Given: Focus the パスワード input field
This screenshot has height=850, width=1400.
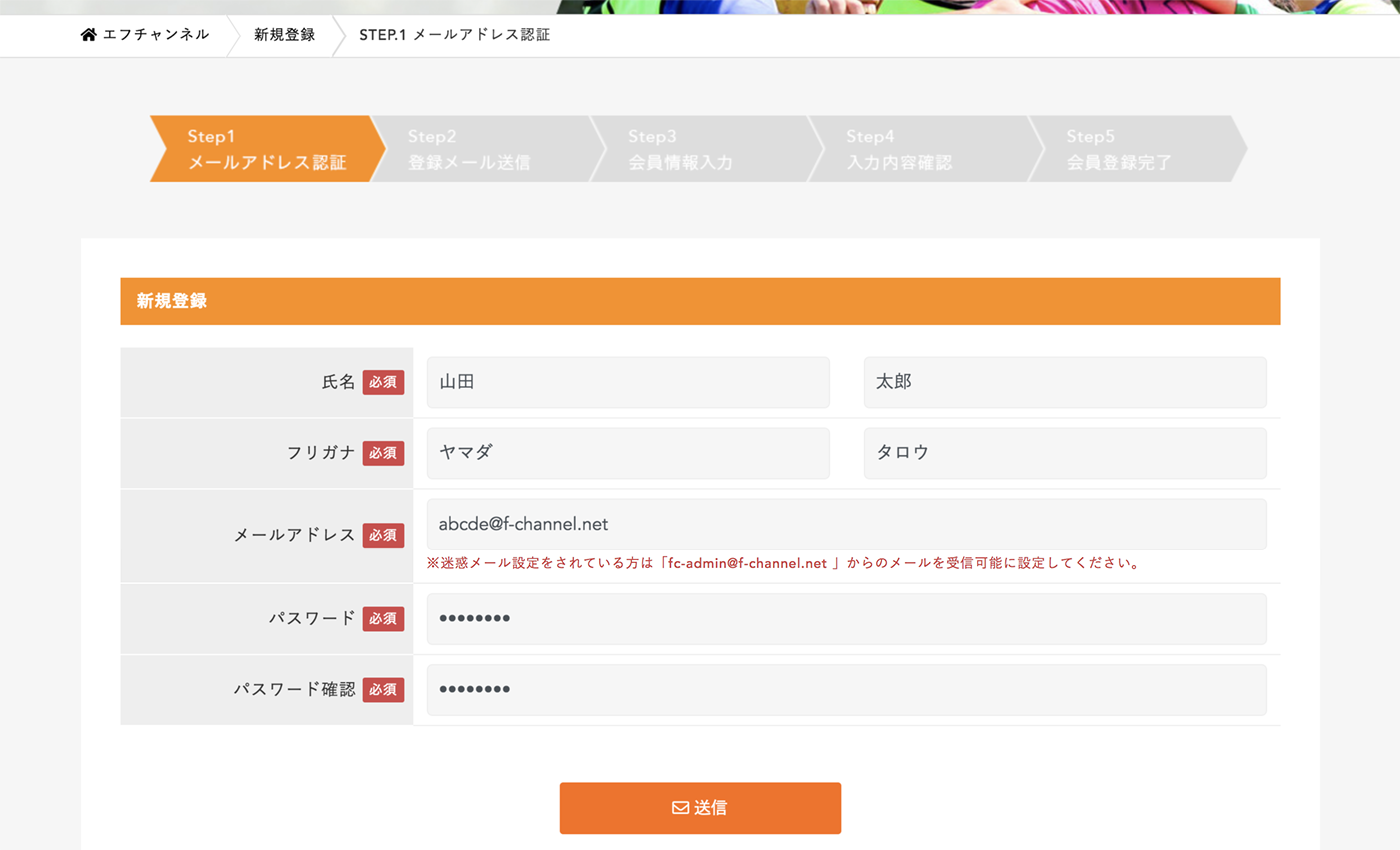Looking at the screenshot, I should coord(845,619).
